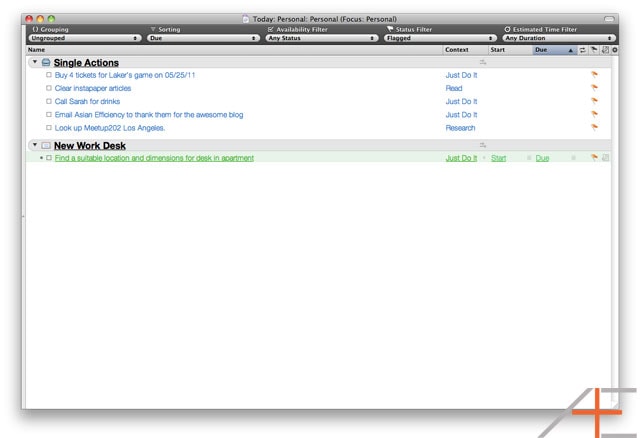Open Status Filter dropdown showing Flagged
The height and width of the screenshot is (438, 640).
[x=440, y=38]
